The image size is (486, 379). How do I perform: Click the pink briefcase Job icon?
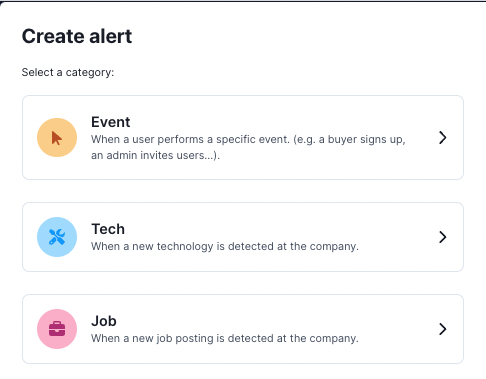click(x=57, y=329)
